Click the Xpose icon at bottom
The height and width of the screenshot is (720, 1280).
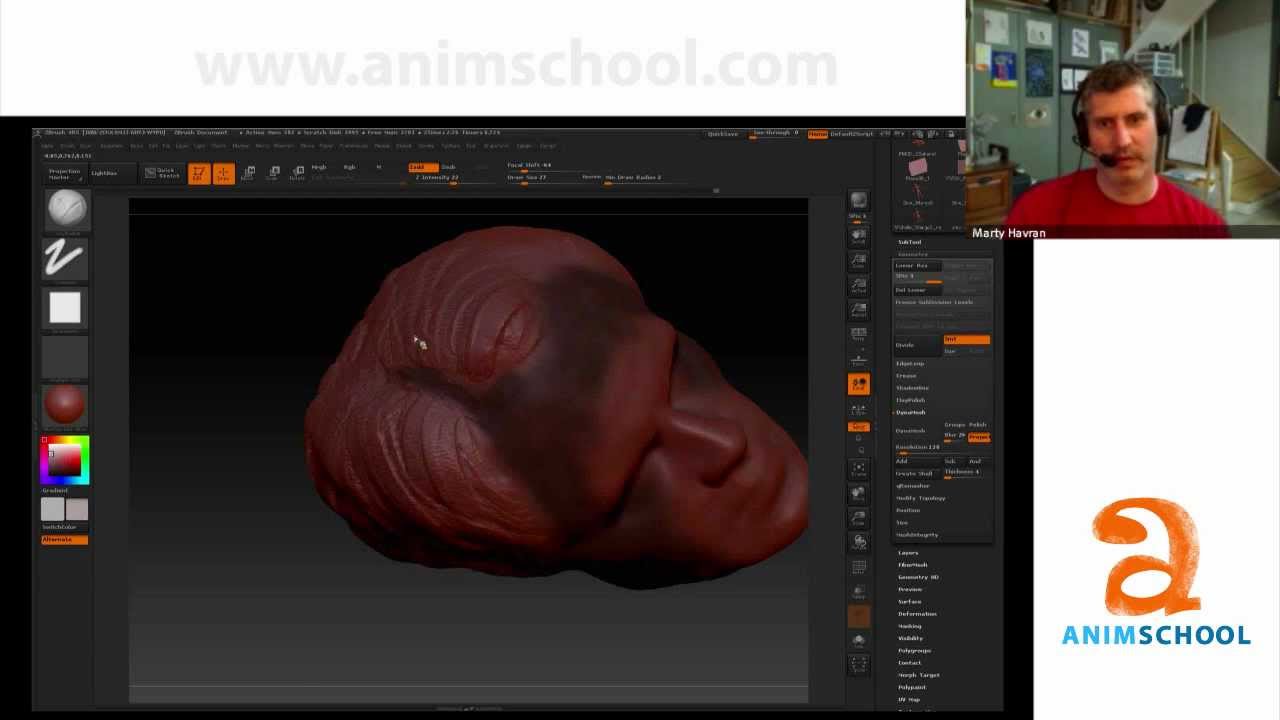point(858,665)
